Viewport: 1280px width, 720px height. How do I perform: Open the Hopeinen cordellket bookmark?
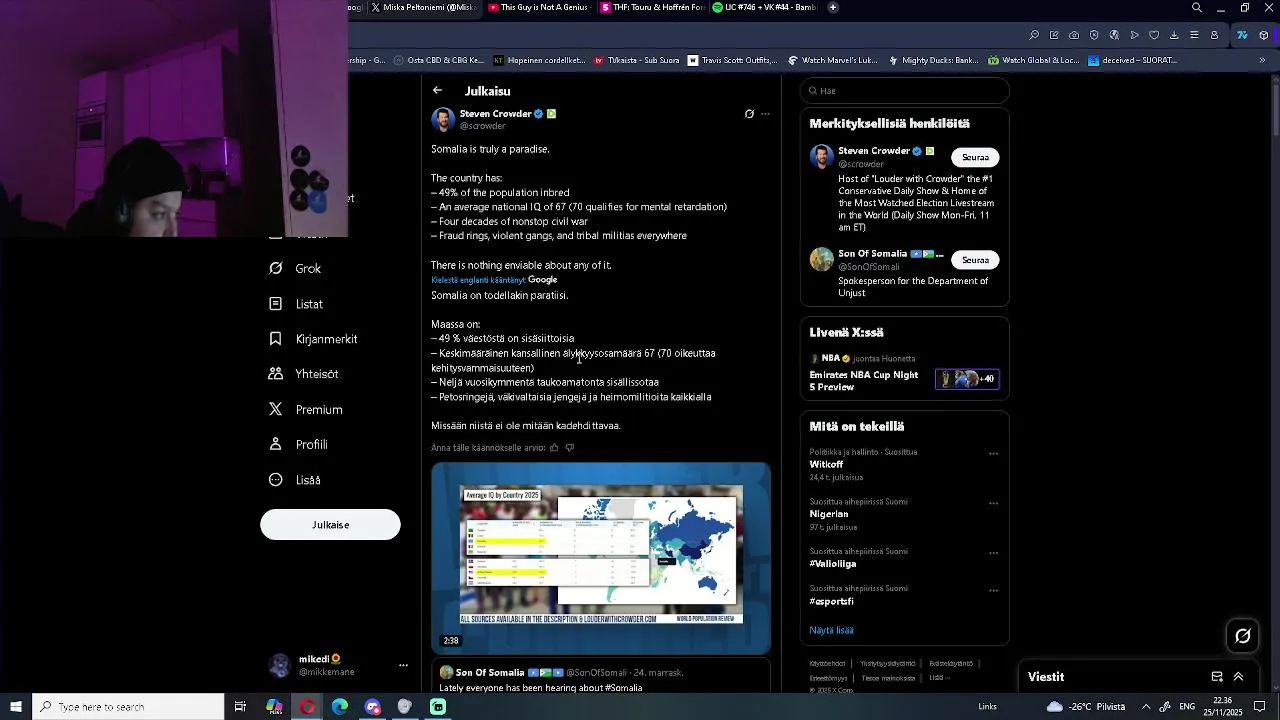[539, 60]
